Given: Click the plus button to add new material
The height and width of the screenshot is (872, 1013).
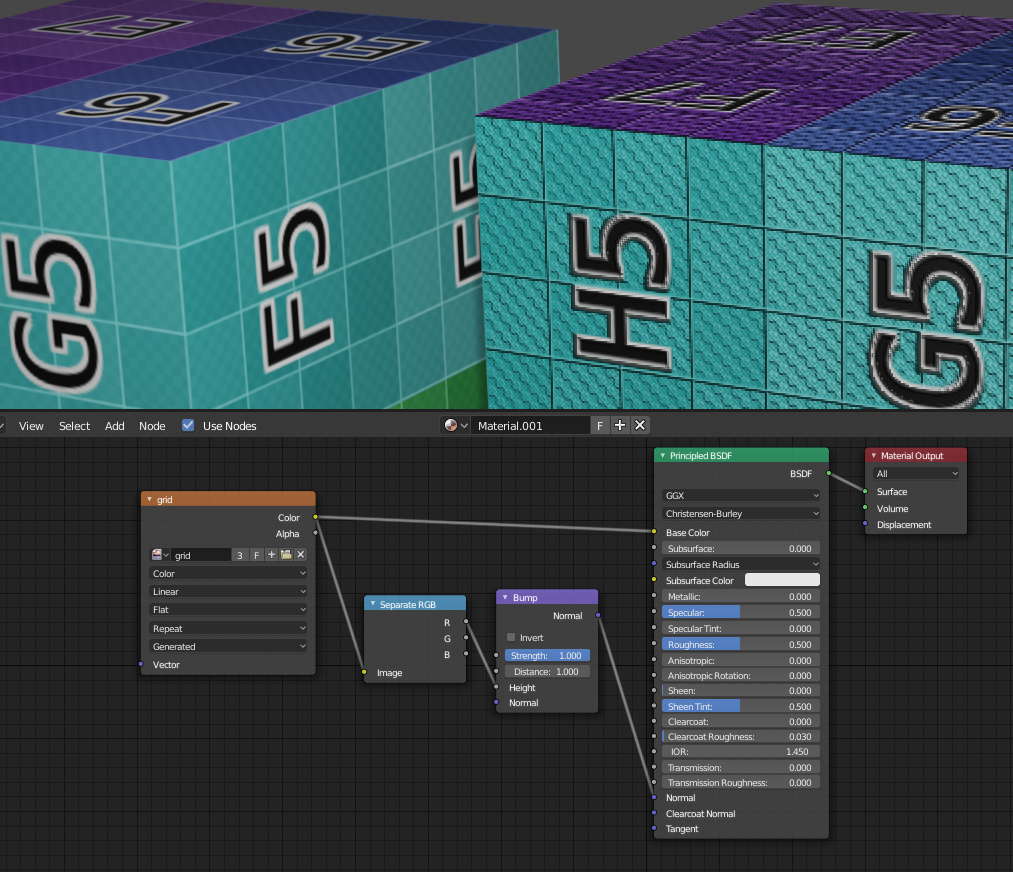Looking at the screenshot, I should pos(620,424).
